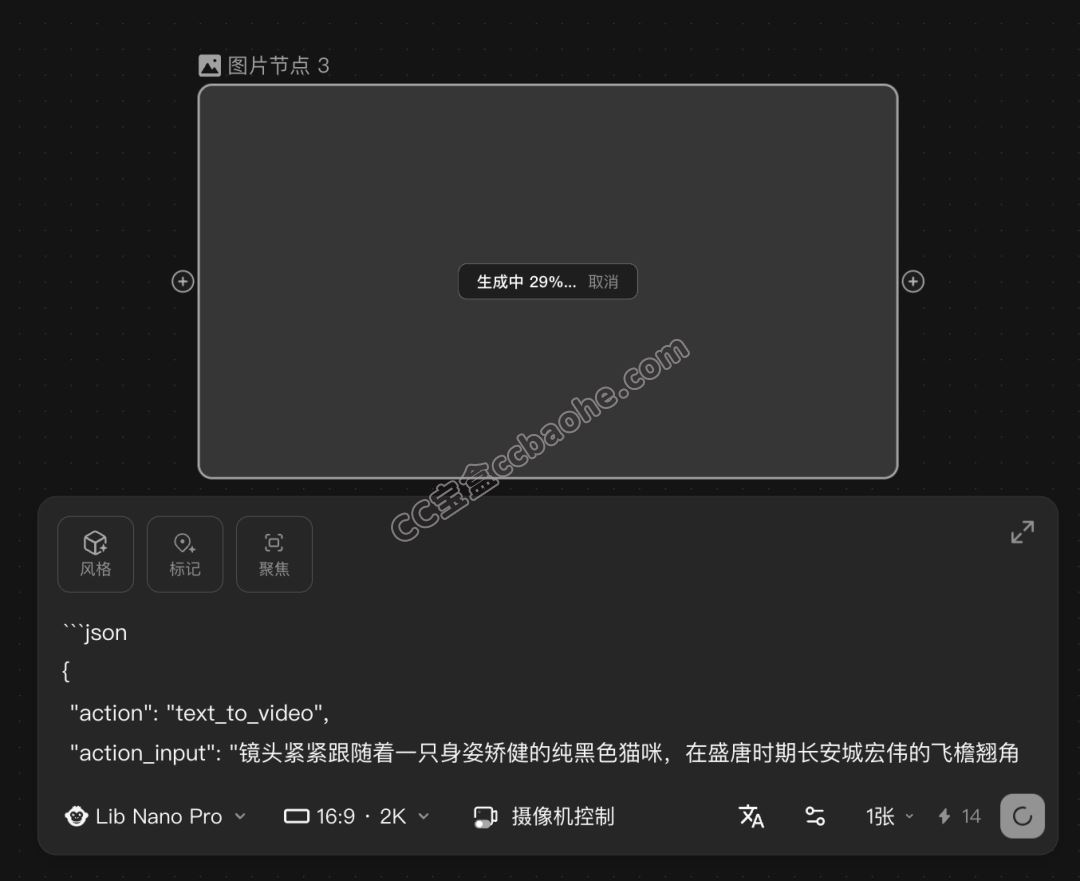Click the 14 credits lightning indicator
The width and height of the screenshot is (1080, 881).
[x=959, y=816]
